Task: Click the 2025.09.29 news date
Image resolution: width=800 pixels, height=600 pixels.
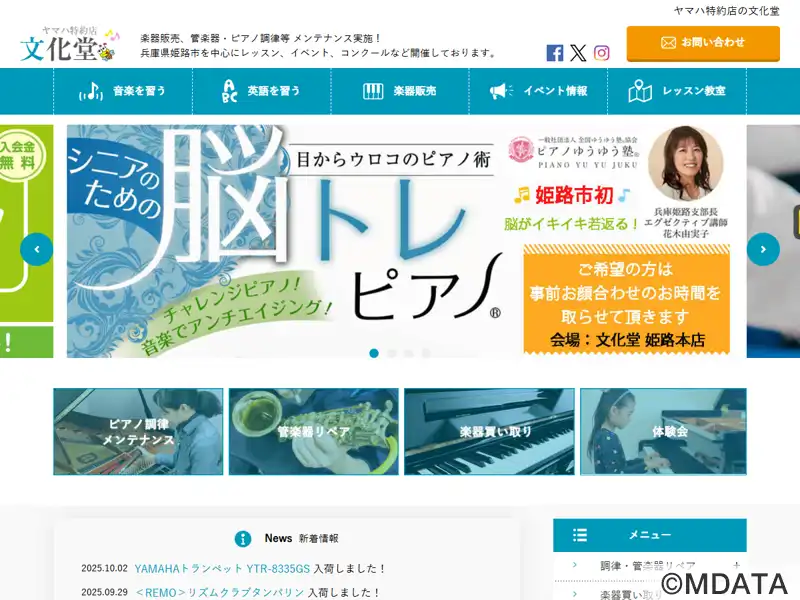Action: (x=105, y=592)
